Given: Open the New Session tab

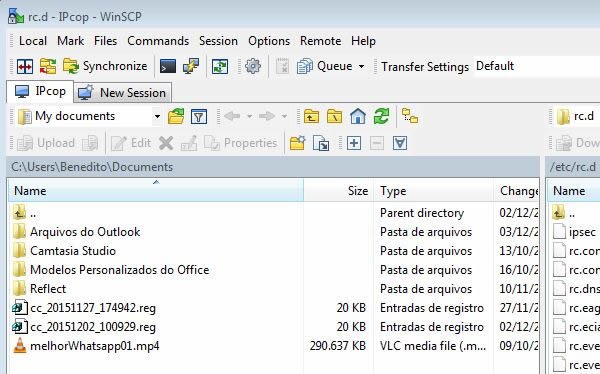Looking at the screenshot, I should [x=122, y=93].
